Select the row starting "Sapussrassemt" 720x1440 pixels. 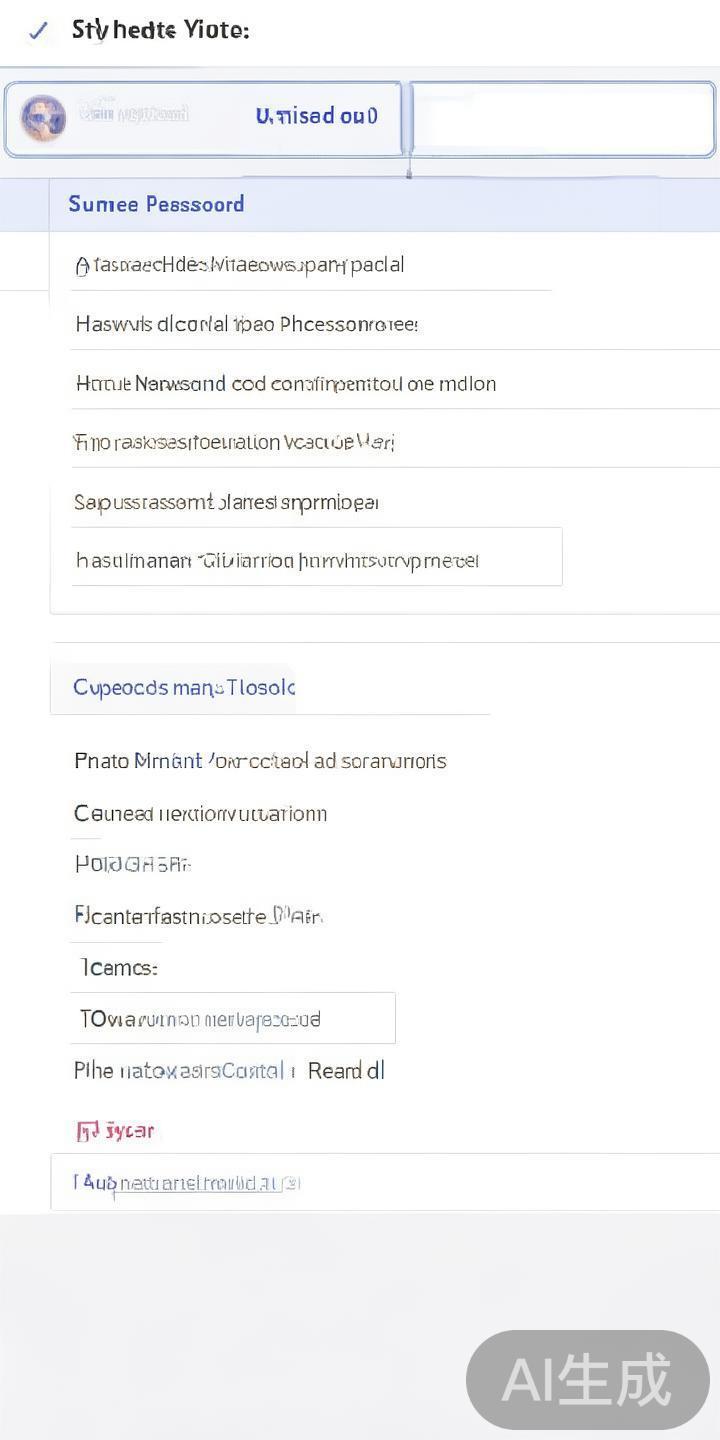coord(227,502)
